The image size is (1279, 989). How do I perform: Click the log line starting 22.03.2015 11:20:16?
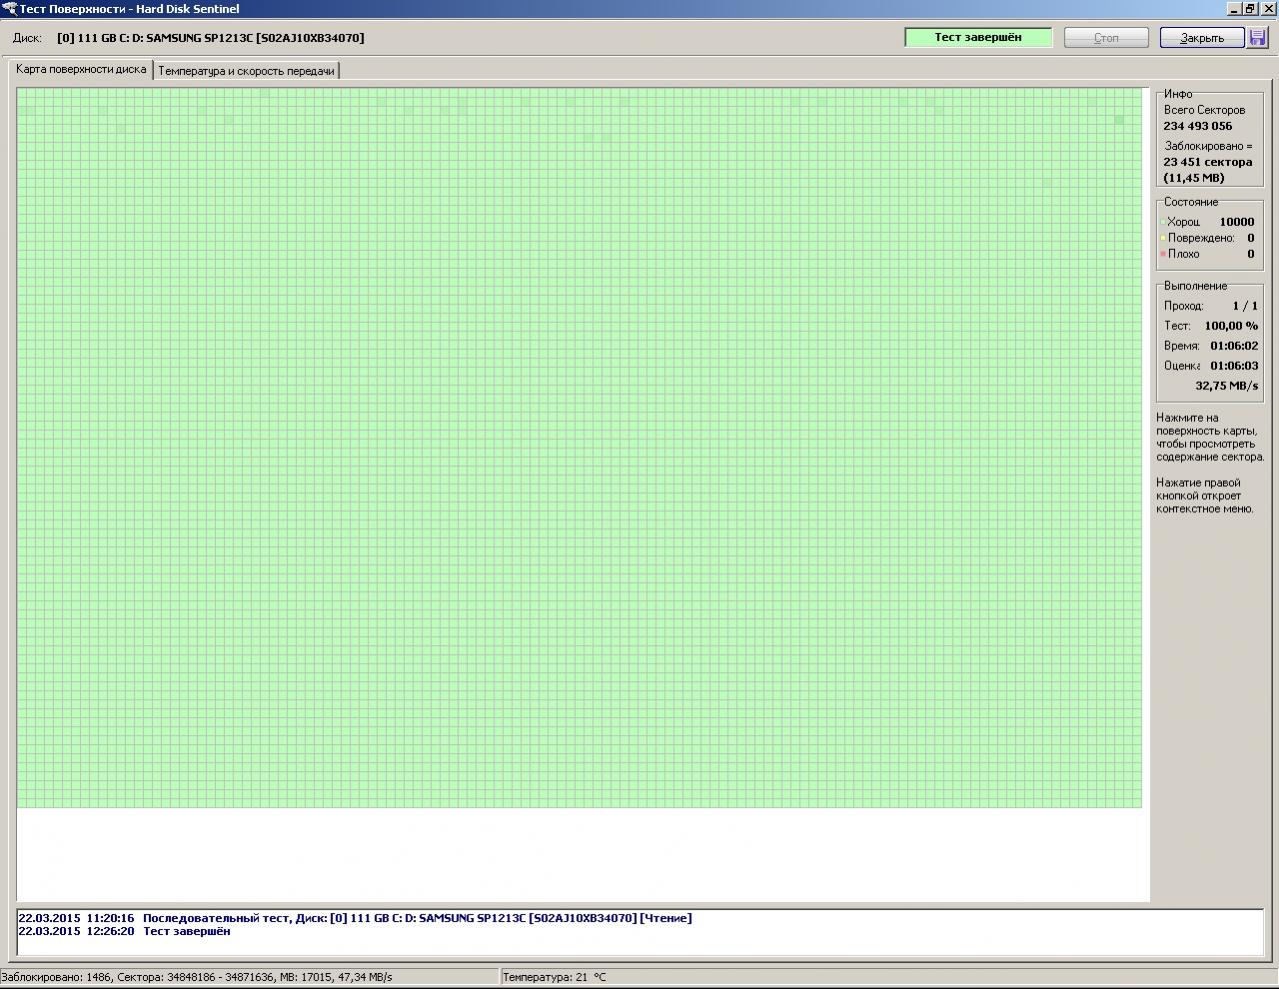point(355,918)
